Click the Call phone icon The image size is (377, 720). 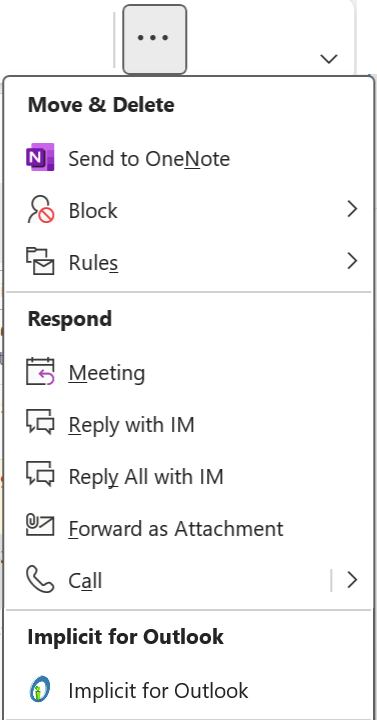40,579
